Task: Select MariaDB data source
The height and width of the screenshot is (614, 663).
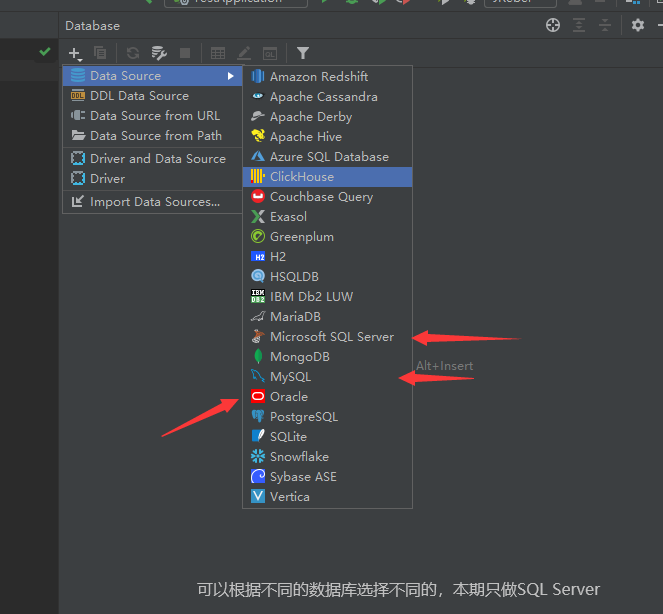Action: (x=327, y=317)
